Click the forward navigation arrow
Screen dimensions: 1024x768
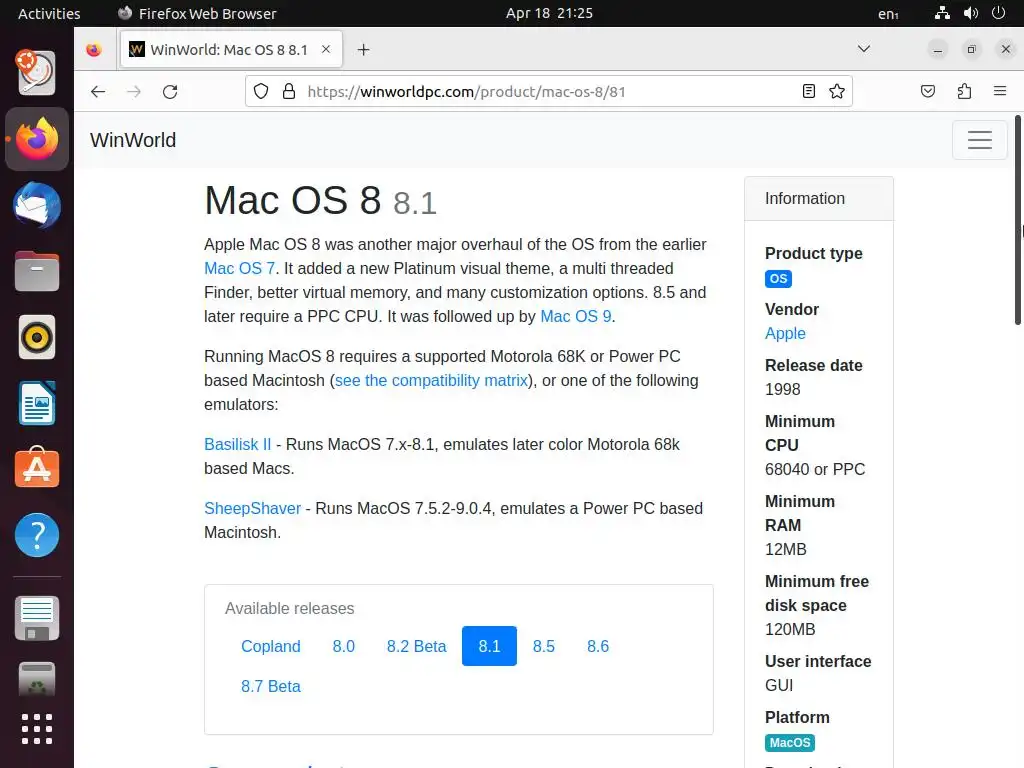click(x=134, y=91)
